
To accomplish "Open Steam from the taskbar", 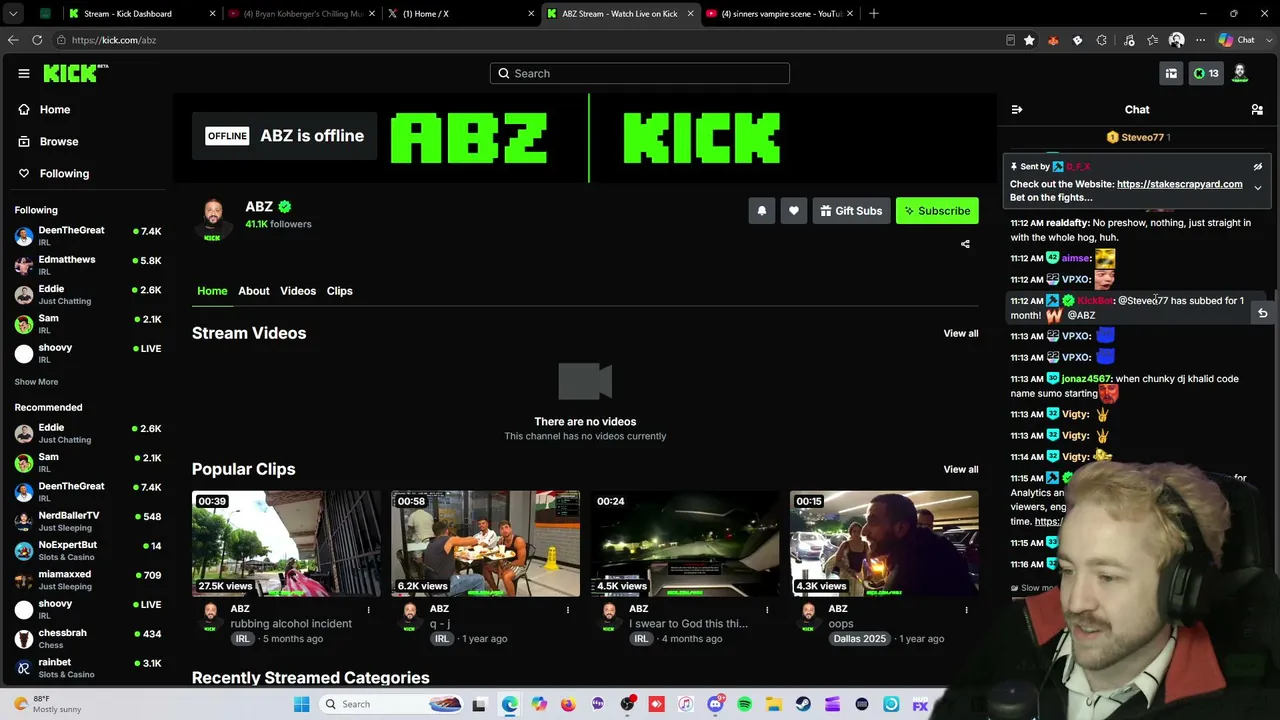I will point(803,704).
